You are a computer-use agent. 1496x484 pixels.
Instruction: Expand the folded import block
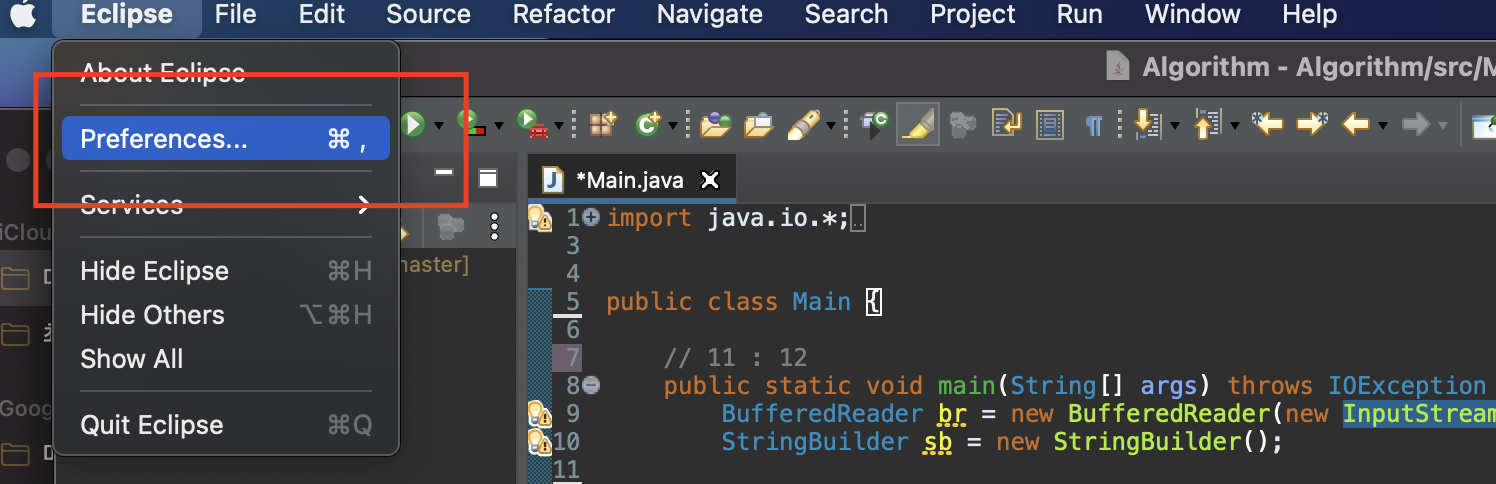pos(591,217)
